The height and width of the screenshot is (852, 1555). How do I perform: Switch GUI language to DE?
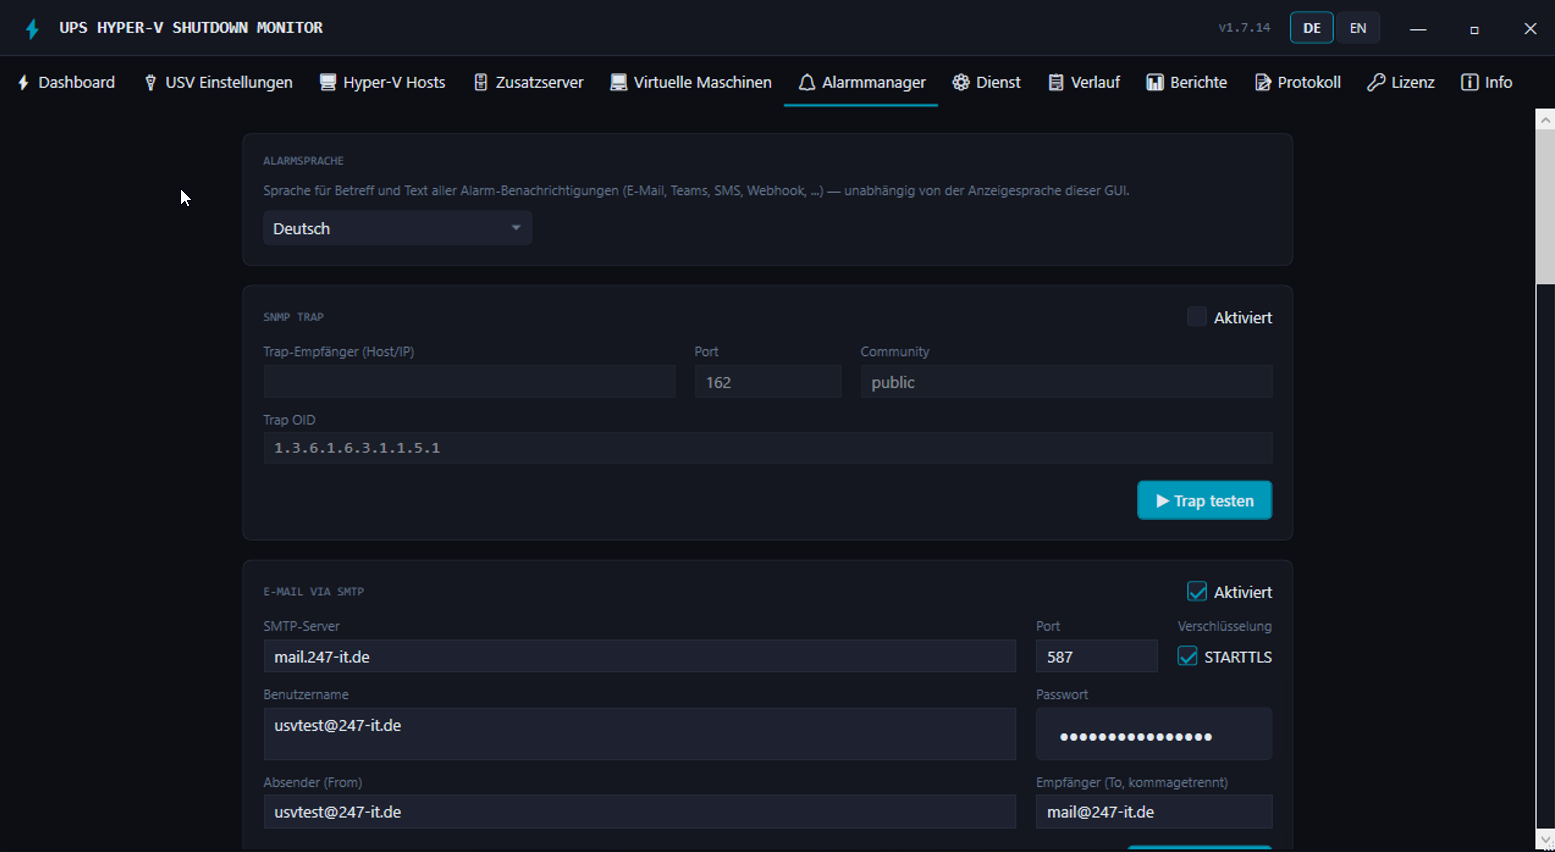click(1312, 28)
